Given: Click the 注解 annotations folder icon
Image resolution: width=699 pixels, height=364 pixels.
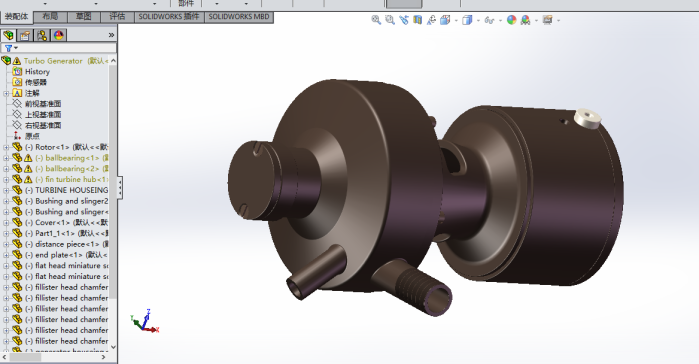Looking at the screenshot, I should pyautogui.click(x=17, y=93).
